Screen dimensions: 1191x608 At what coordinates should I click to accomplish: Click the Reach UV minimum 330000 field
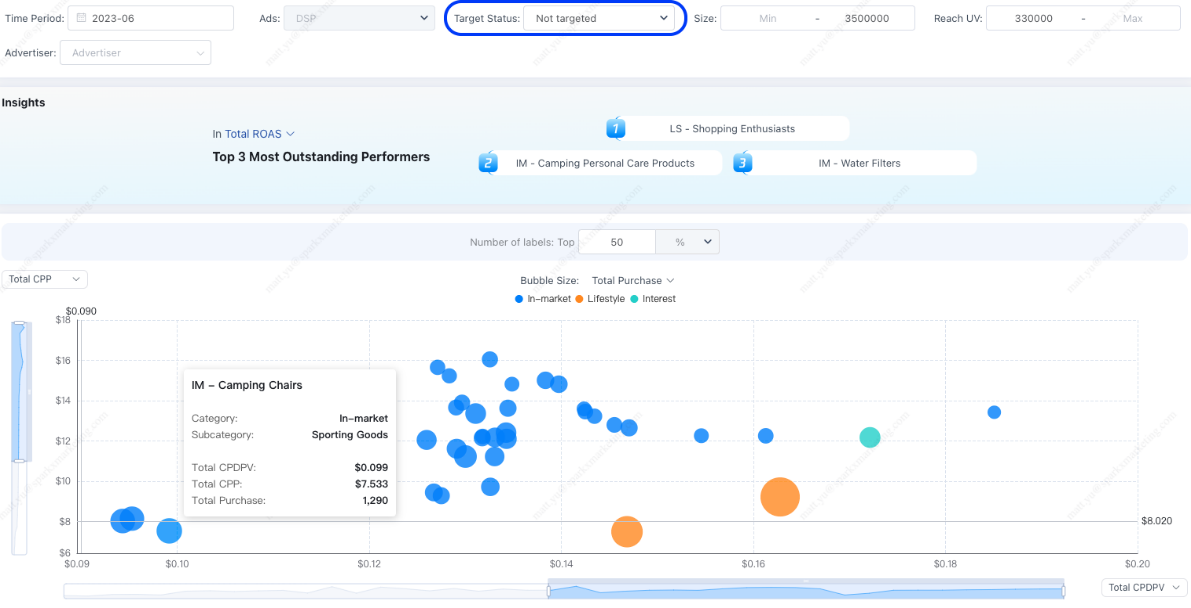coord(1033,18)
